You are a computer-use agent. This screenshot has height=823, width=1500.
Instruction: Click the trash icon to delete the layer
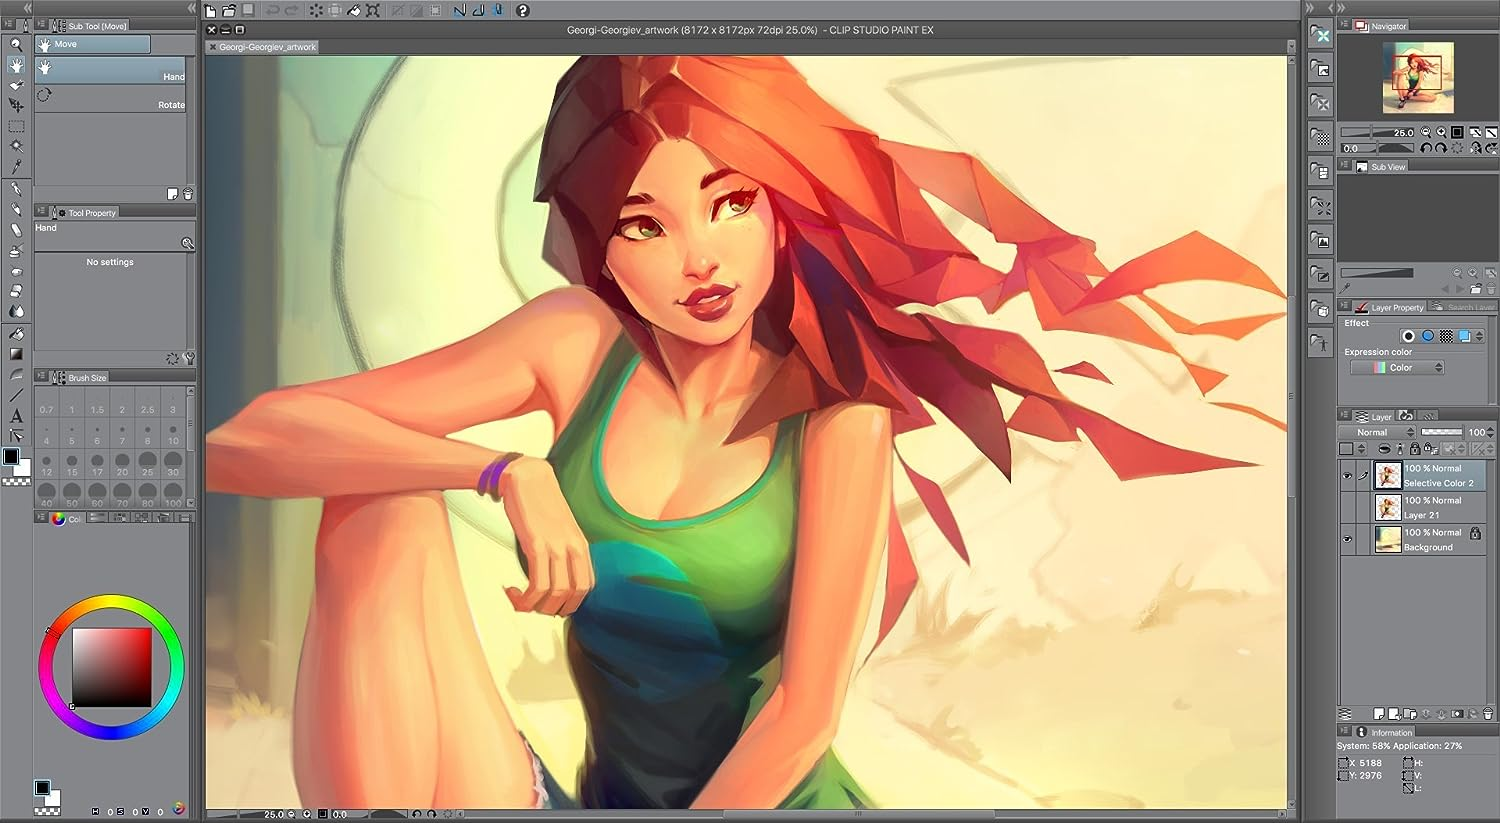tap(1488, 714)
